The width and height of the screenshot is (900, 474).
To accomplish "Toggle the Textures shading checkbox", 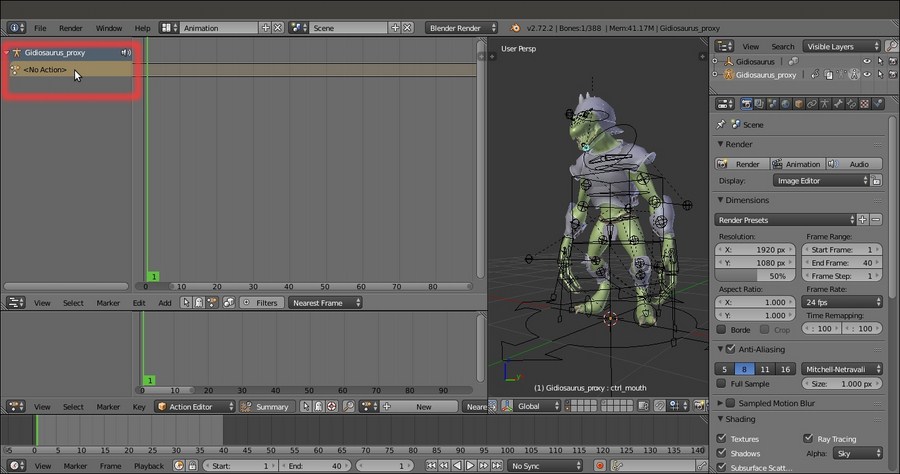I will coord(721,438).
